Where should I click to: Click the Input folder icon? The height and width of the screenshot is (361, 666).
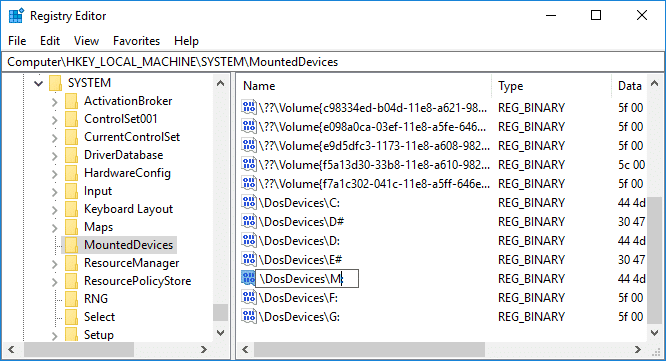71,191
